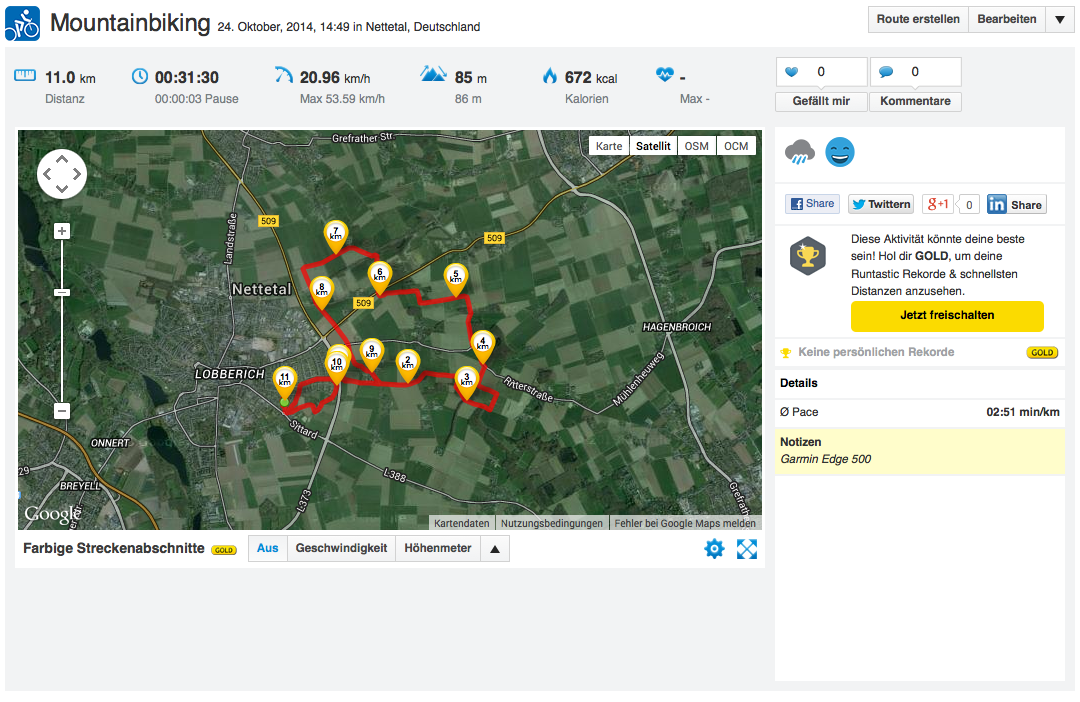Image resolution: width=1080 pixels, height=702 pixels.
Task: Switch map to Karte view
Action: 609,146
